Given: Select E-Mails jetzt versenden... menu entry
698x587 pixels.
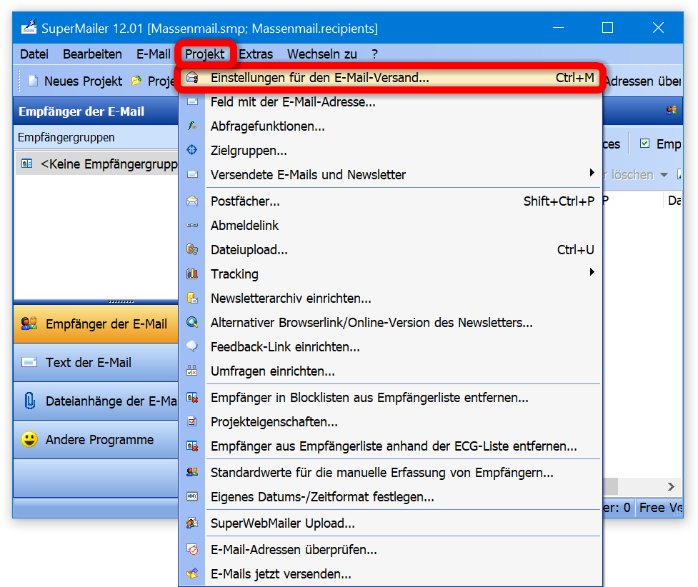Looking at the screenshot, I should (390, 574).
